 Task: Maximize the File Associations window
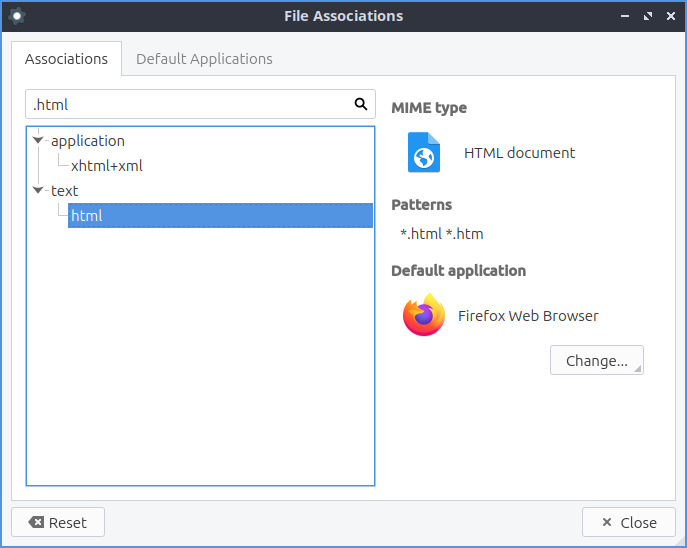(x=647, y=16)
